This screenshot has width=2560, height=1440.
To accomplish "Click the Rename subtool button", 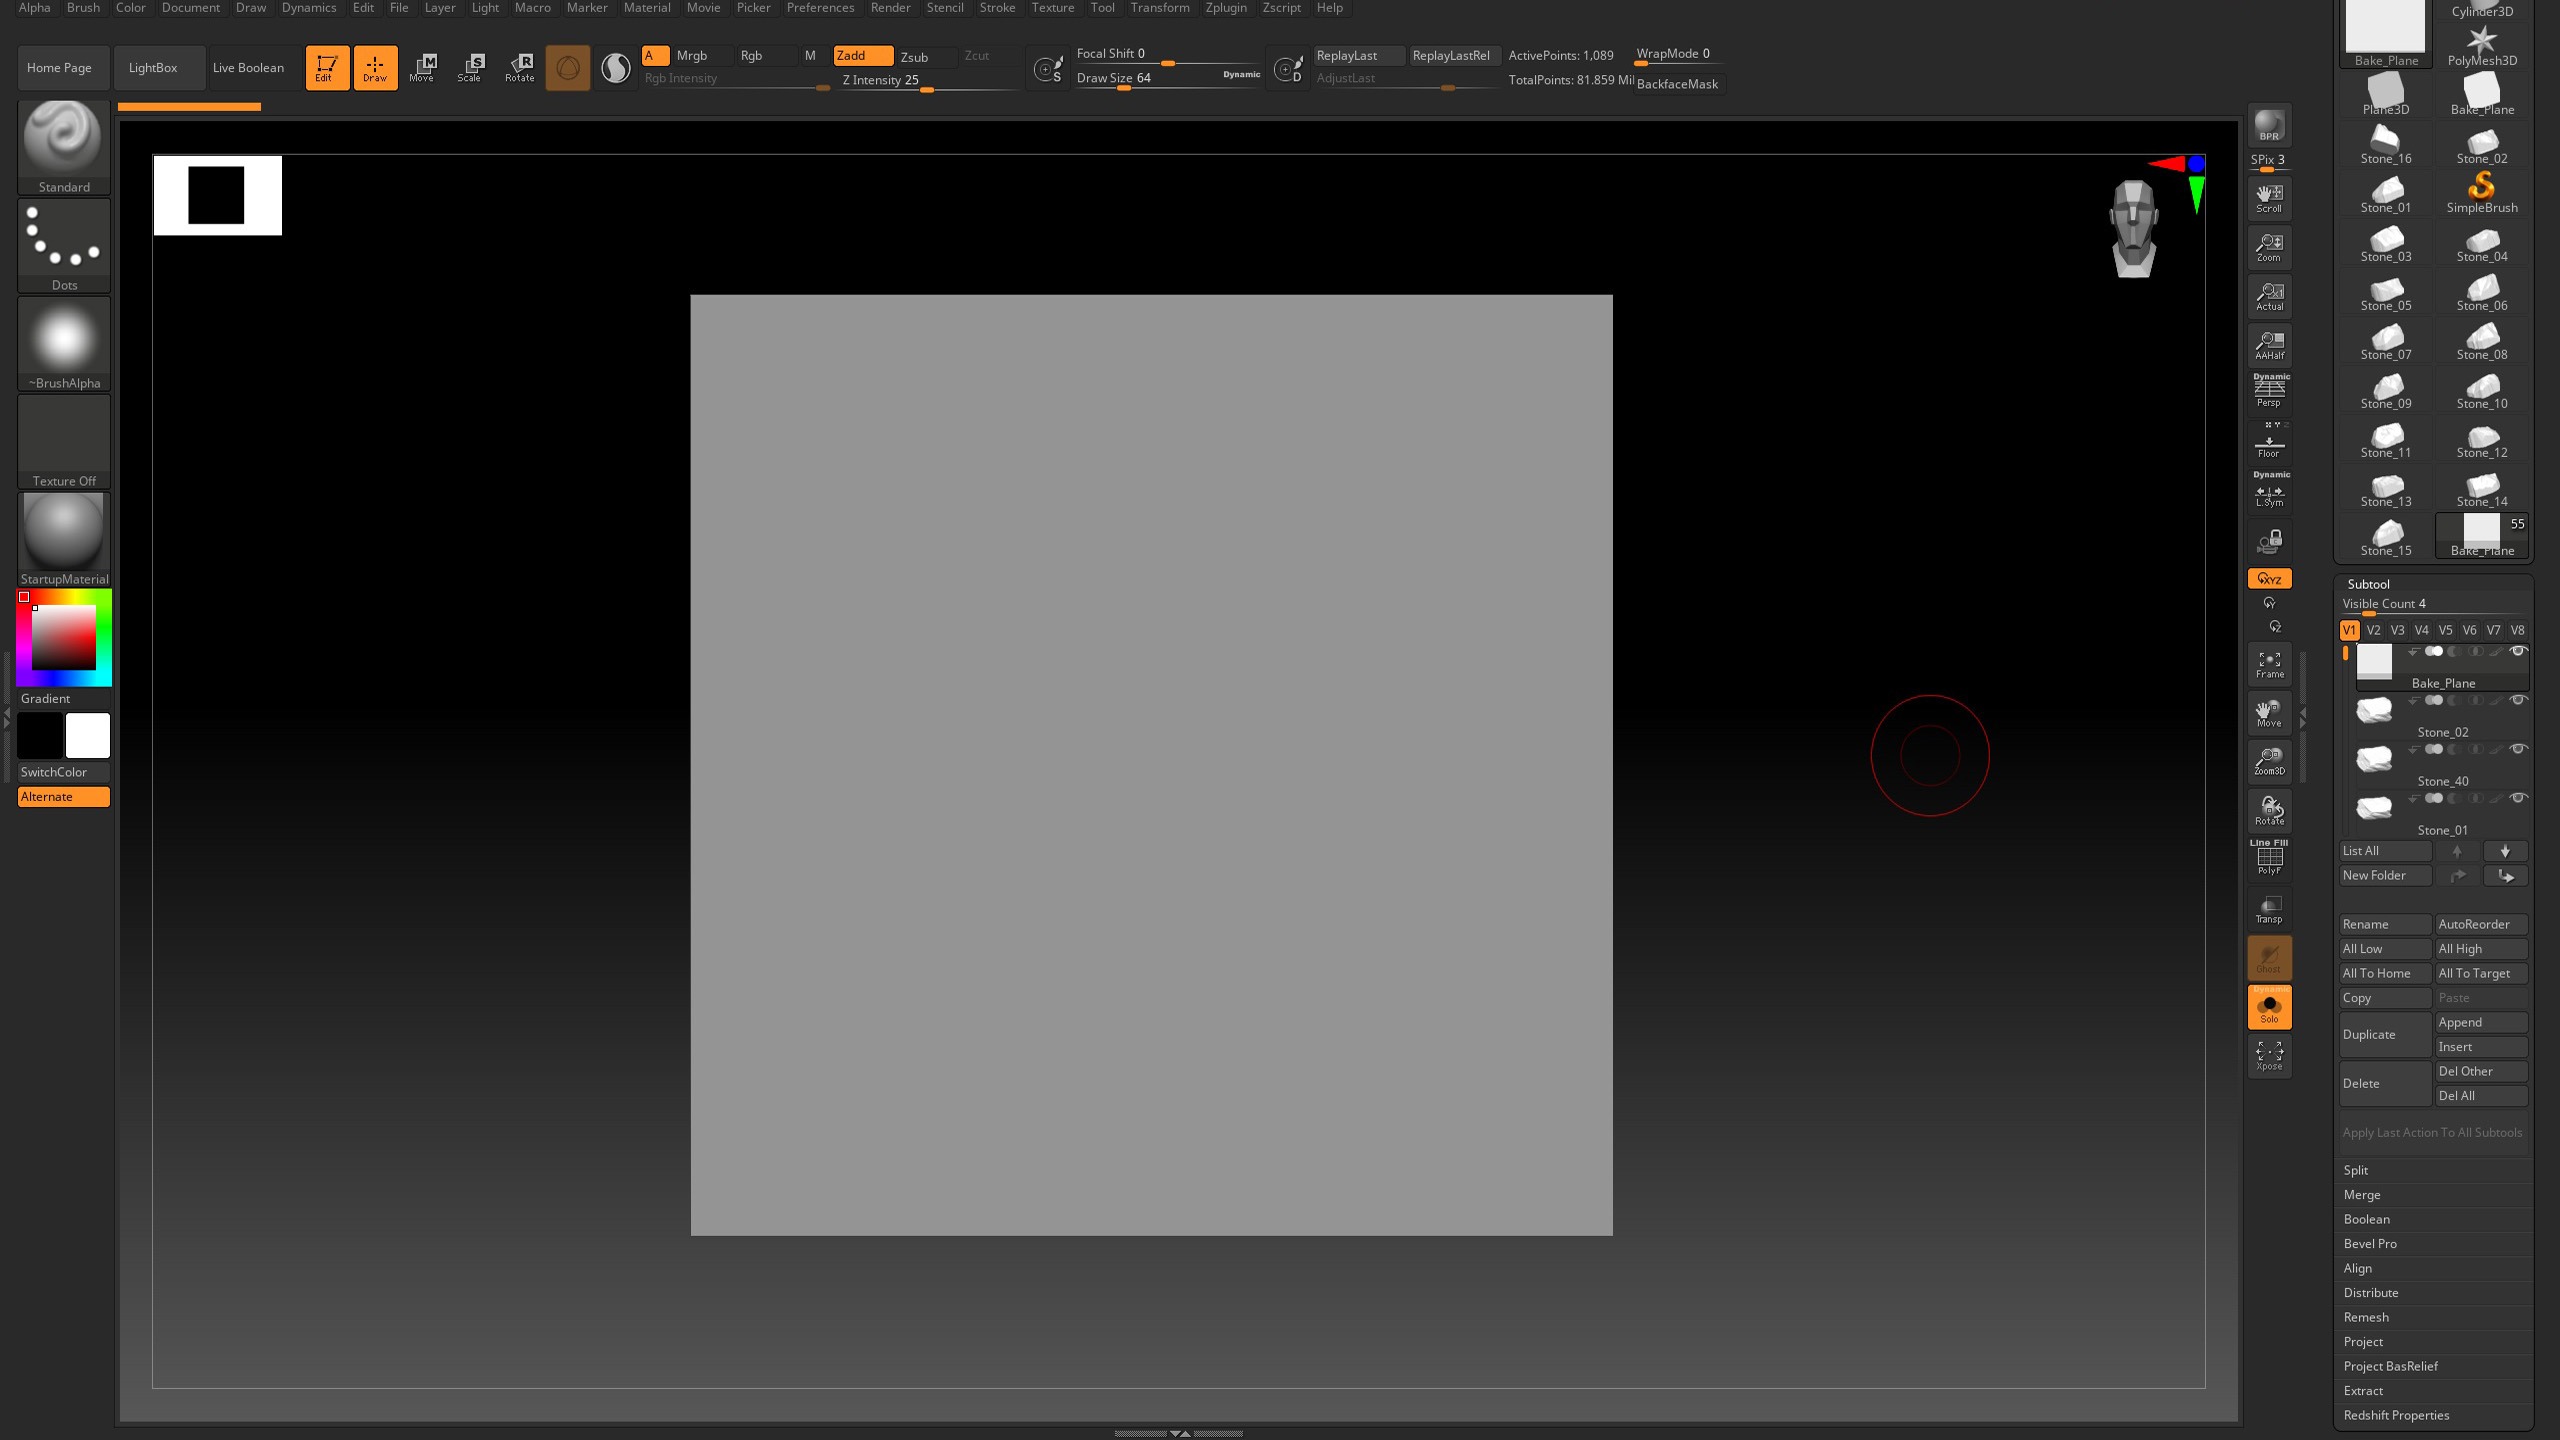I will [2385, 924].
